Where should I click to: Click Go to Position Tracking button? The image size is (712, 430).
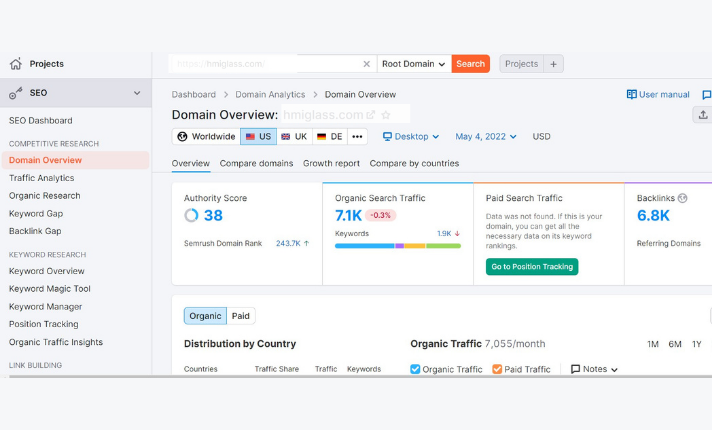(532, 267)
